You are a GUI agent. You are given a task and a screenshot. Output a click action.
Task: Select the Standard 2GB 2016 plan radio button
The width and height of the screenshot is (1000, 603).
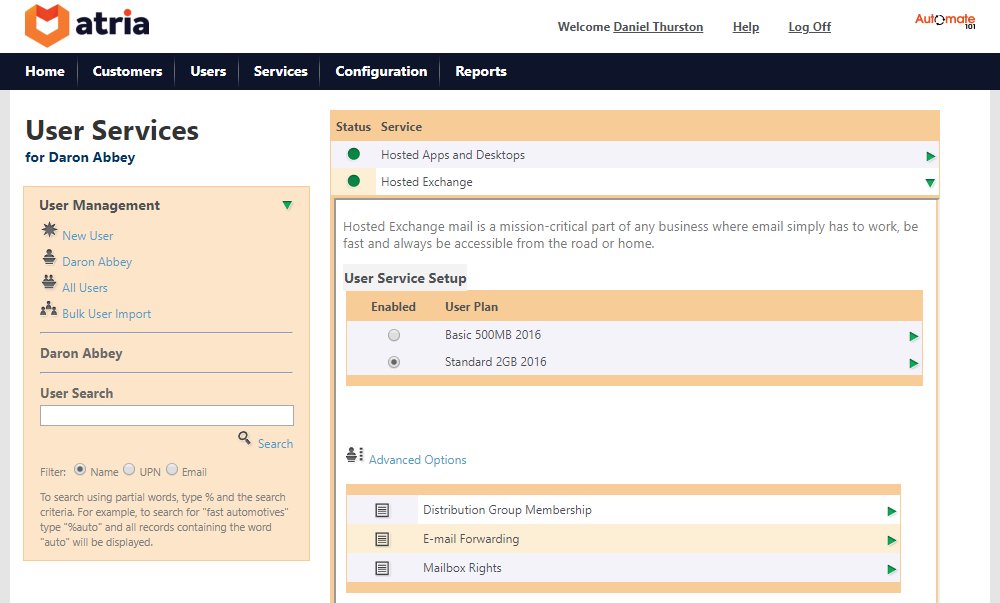[x=394, y=362]
